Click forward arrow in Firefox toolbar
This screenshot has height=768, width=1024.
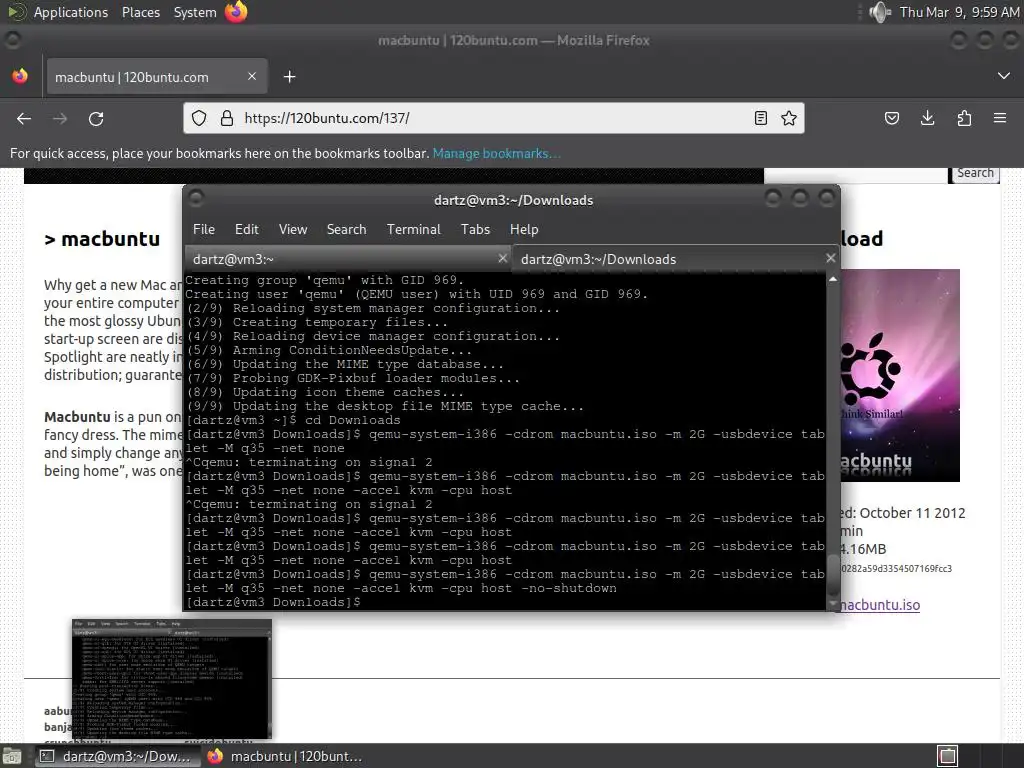click(x=60, y=118)
